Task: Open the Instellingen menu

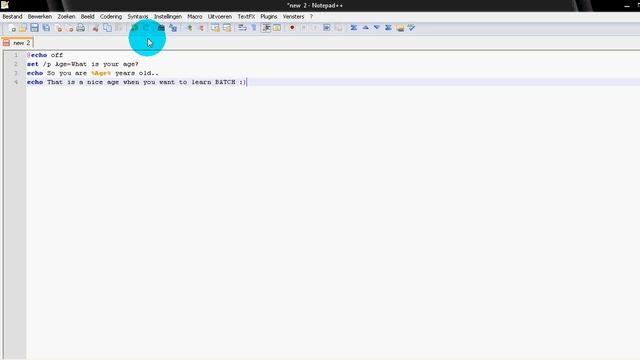Action: (x=168, y=16)
